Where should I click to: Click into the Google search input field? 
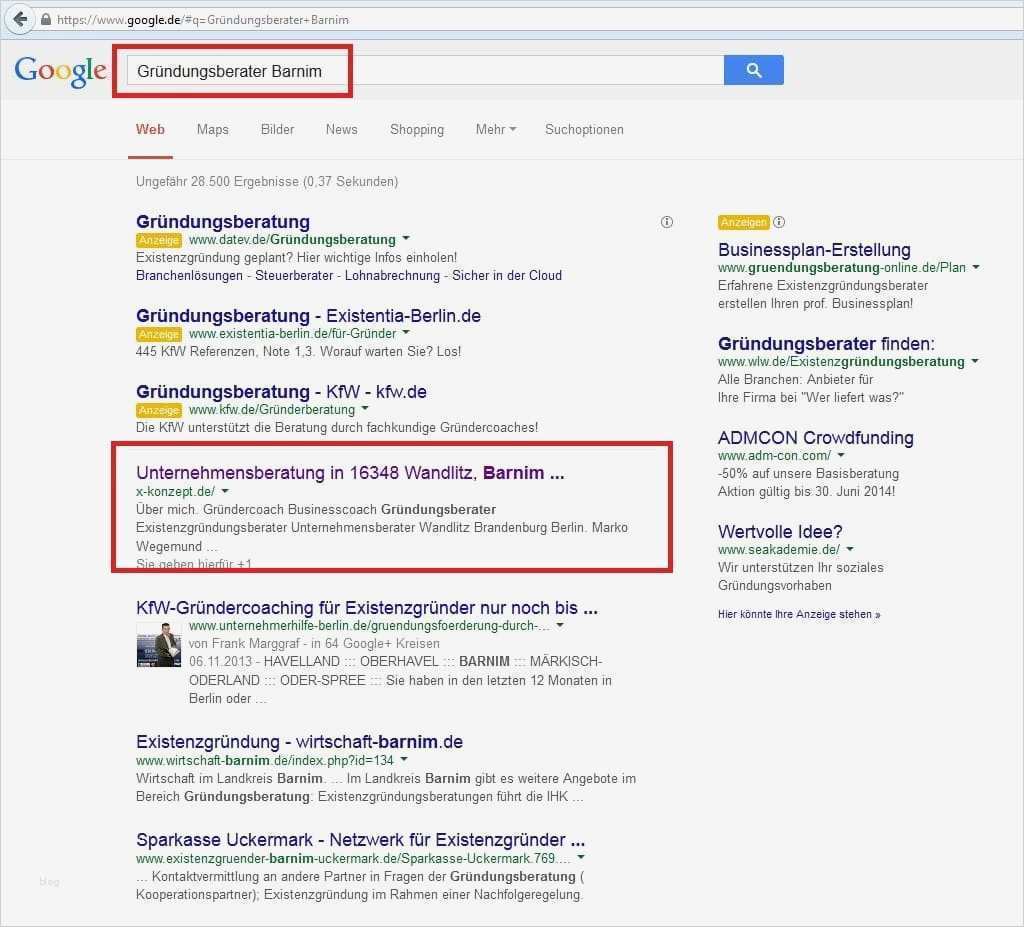pos(425,71)
